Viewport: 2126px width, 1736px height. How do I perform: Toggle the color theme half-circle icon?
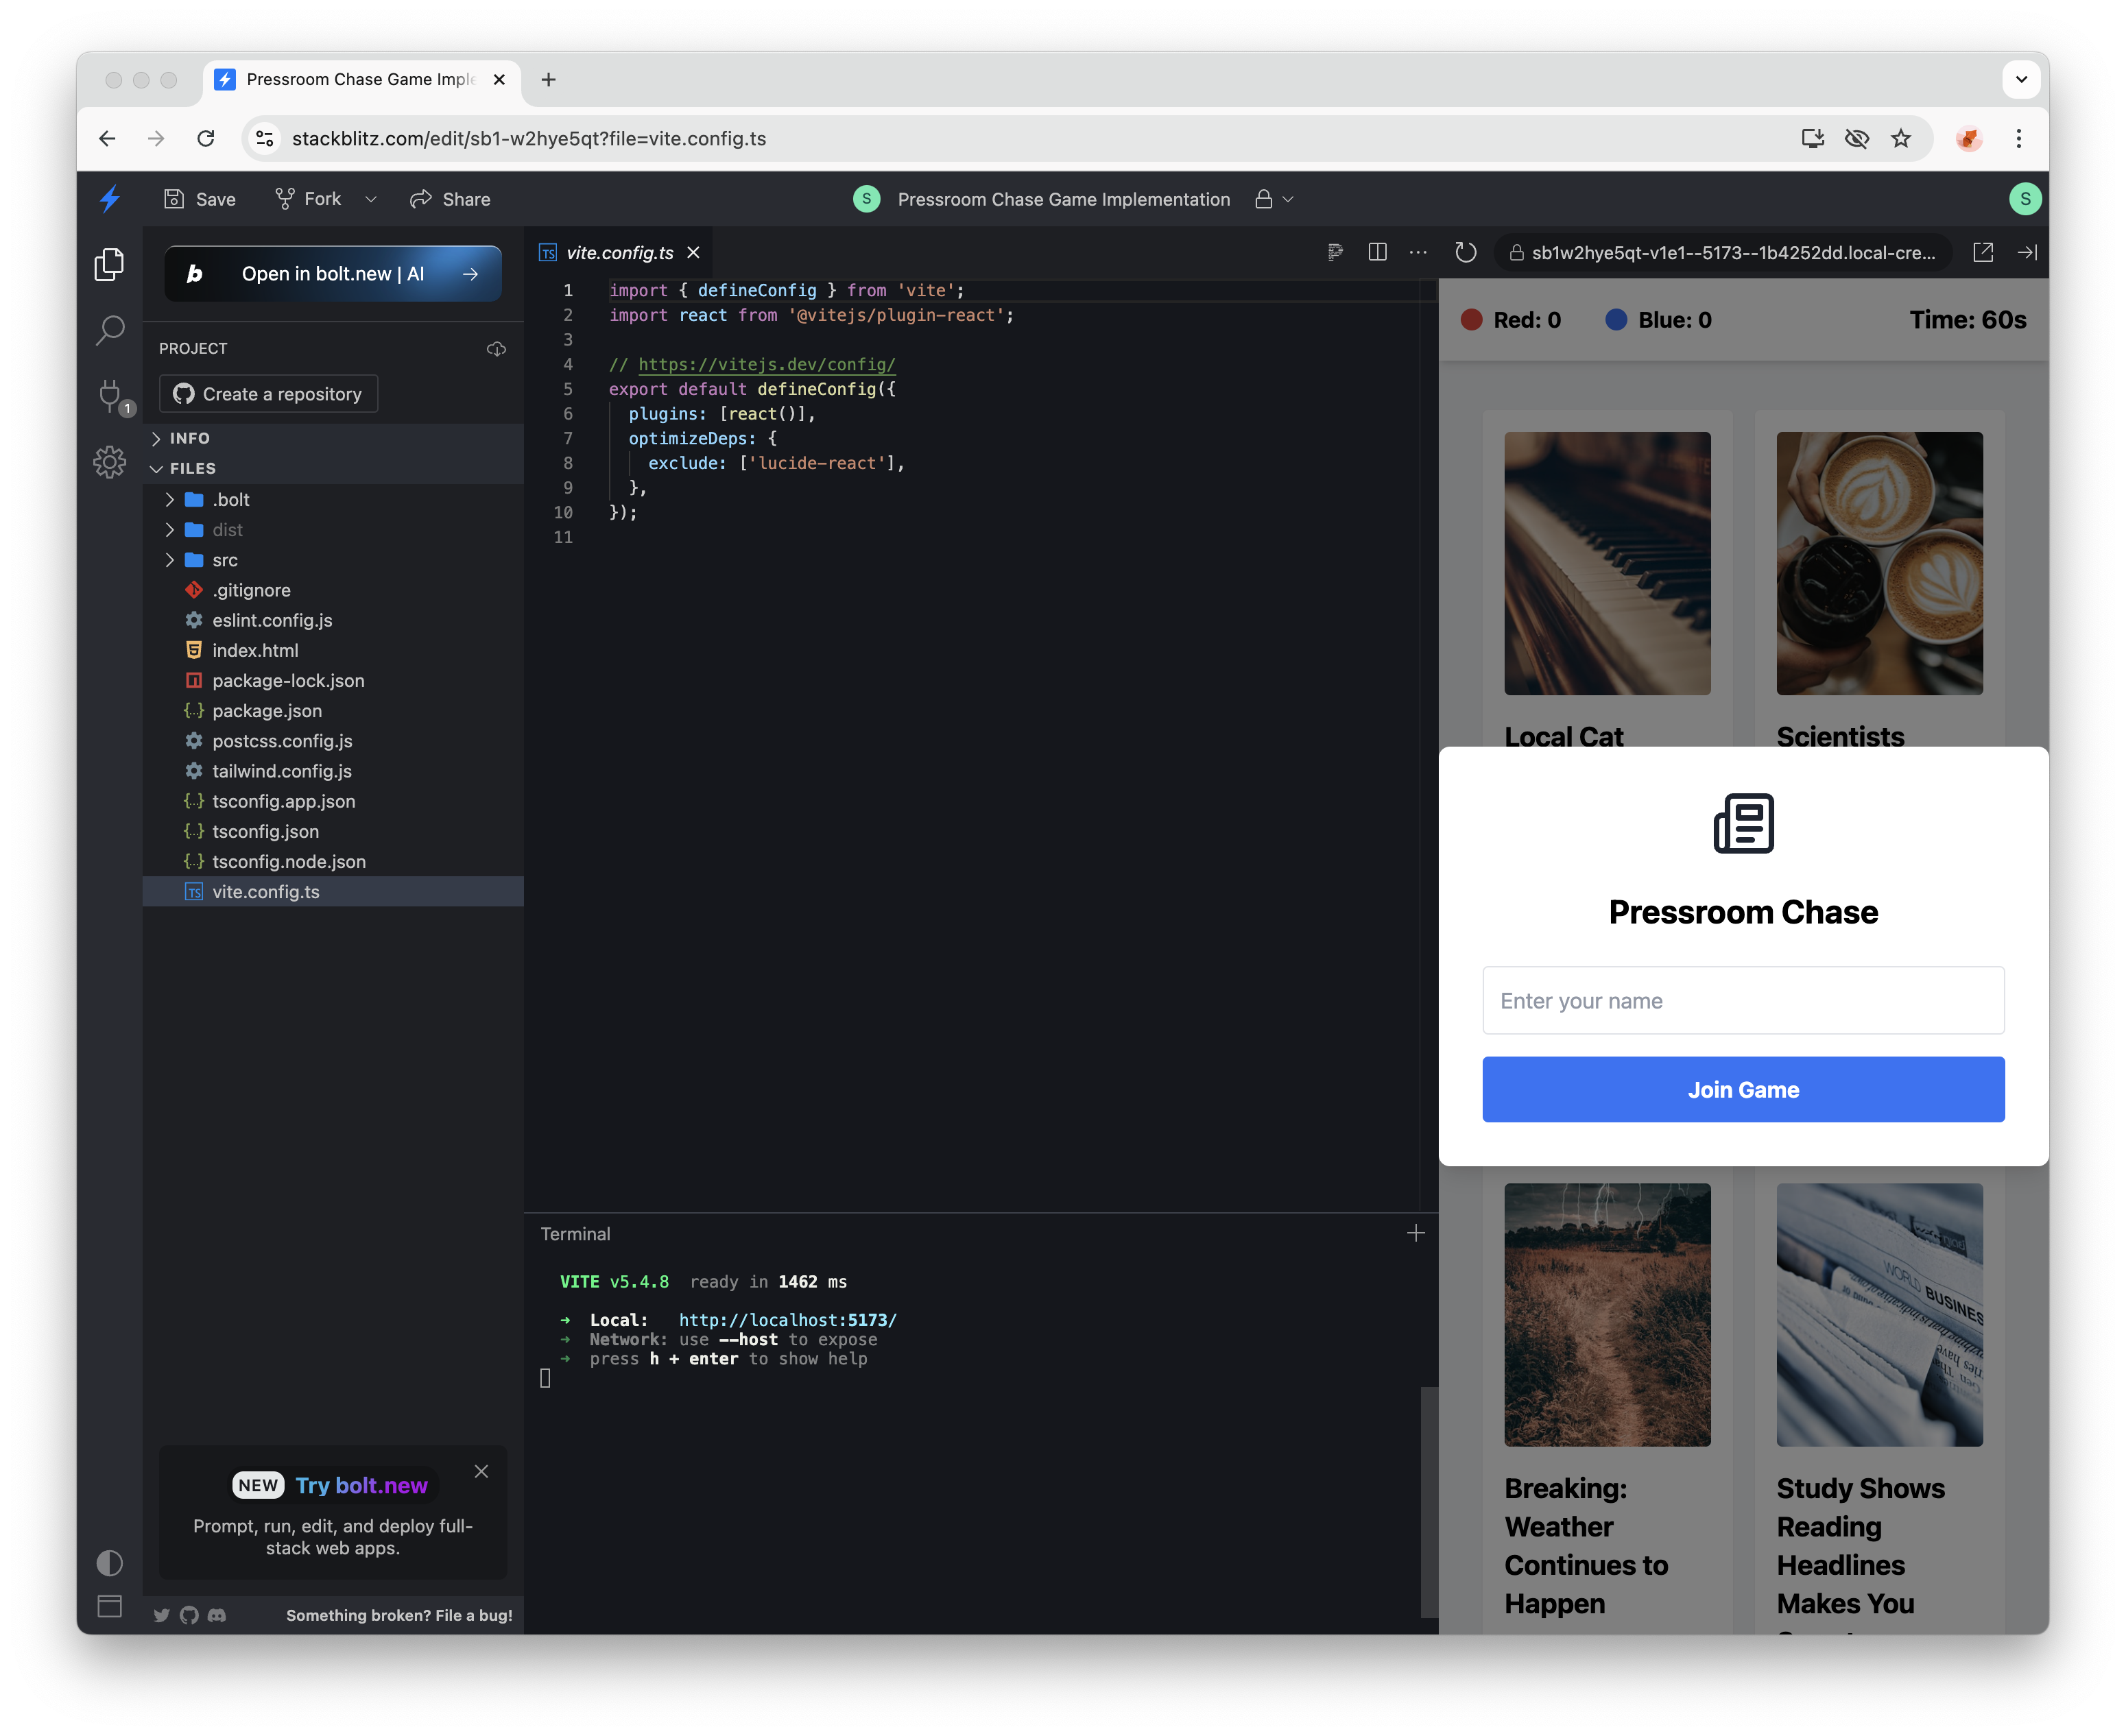pos(110,1562)
